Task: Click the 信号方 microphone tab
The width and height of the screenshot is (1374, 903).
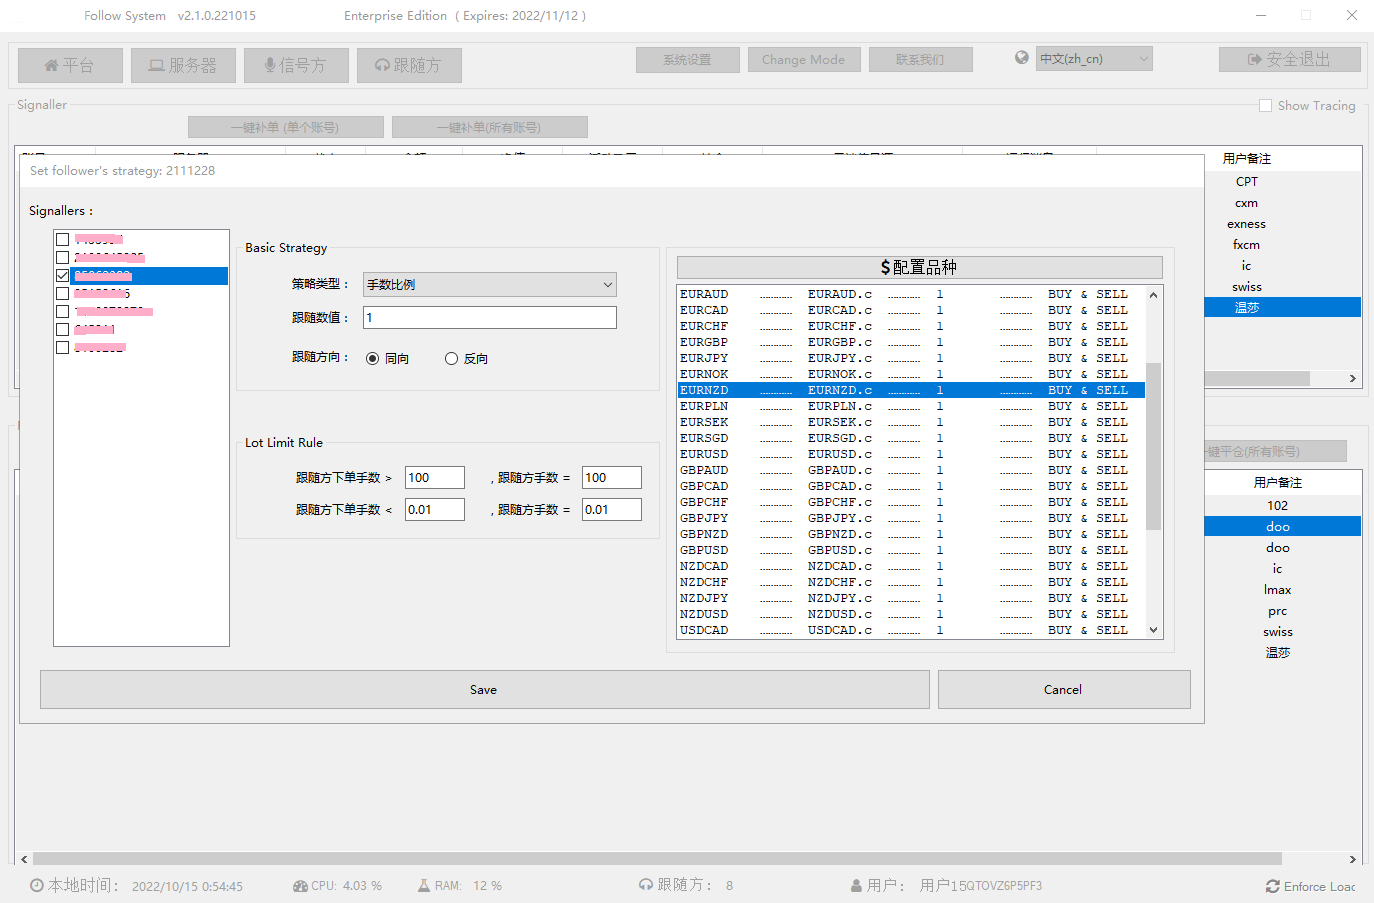Action: [296, 66]
